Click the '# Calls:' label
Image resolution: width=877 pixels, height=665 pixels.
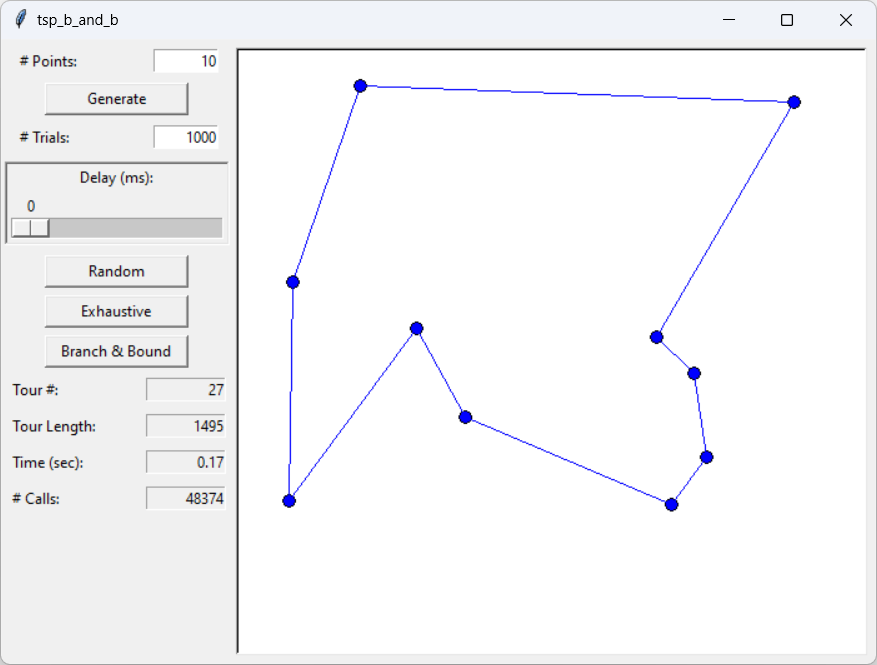(x=36, y=498)
